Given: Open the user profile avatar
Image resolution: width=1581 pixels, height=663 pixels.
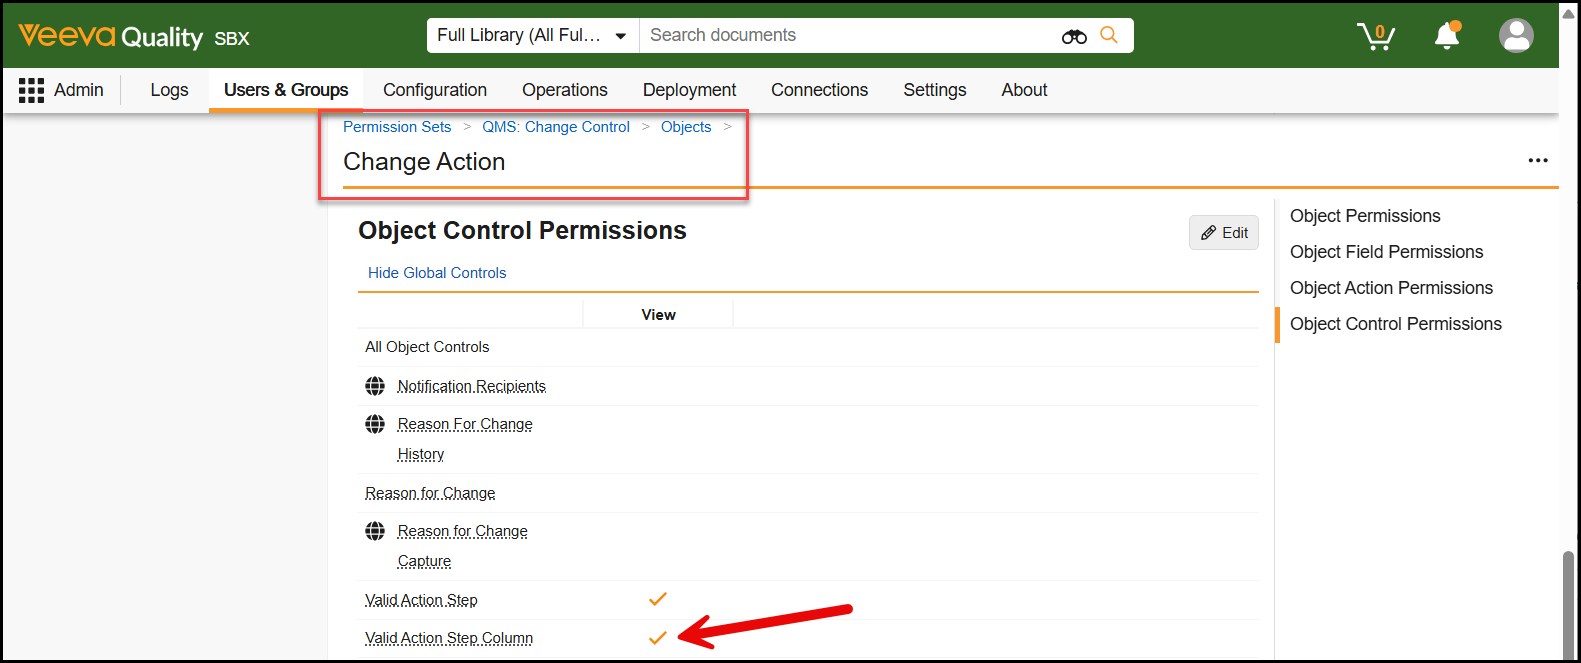Looking at the screenshot, I should pyautogui.click(x=1516, y=36).
